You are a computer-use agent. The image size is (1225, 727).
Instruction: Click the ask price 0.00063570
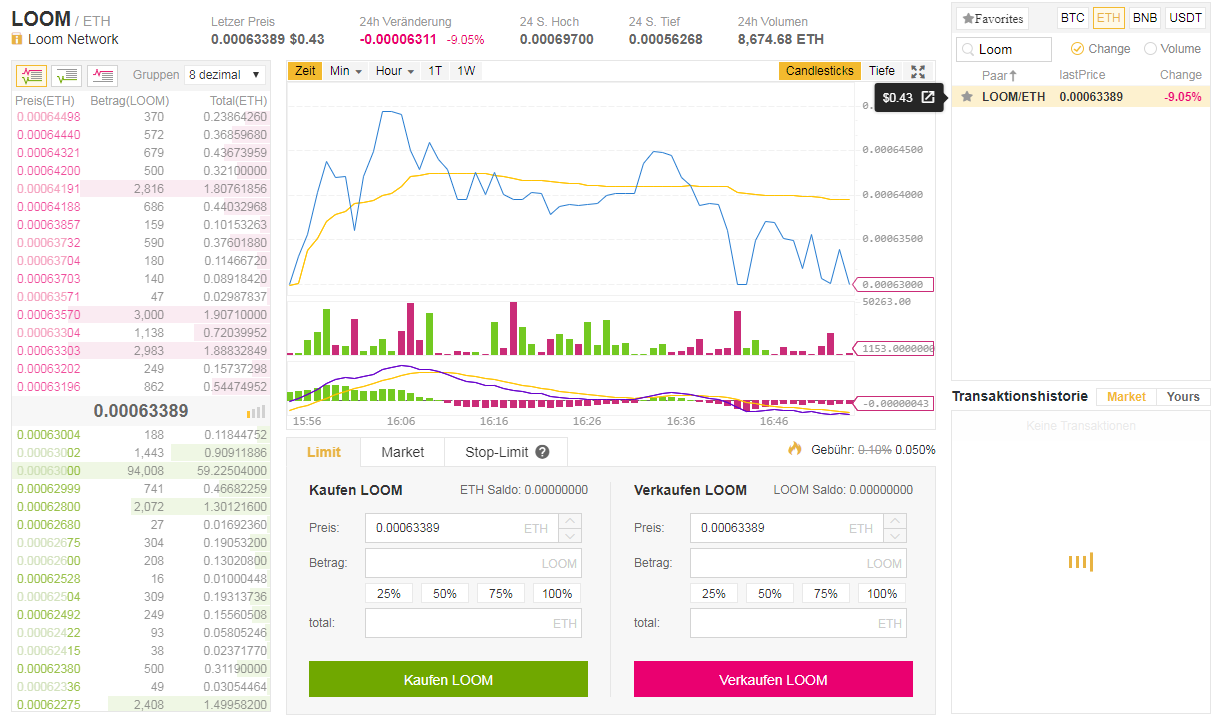coord(48,315)
